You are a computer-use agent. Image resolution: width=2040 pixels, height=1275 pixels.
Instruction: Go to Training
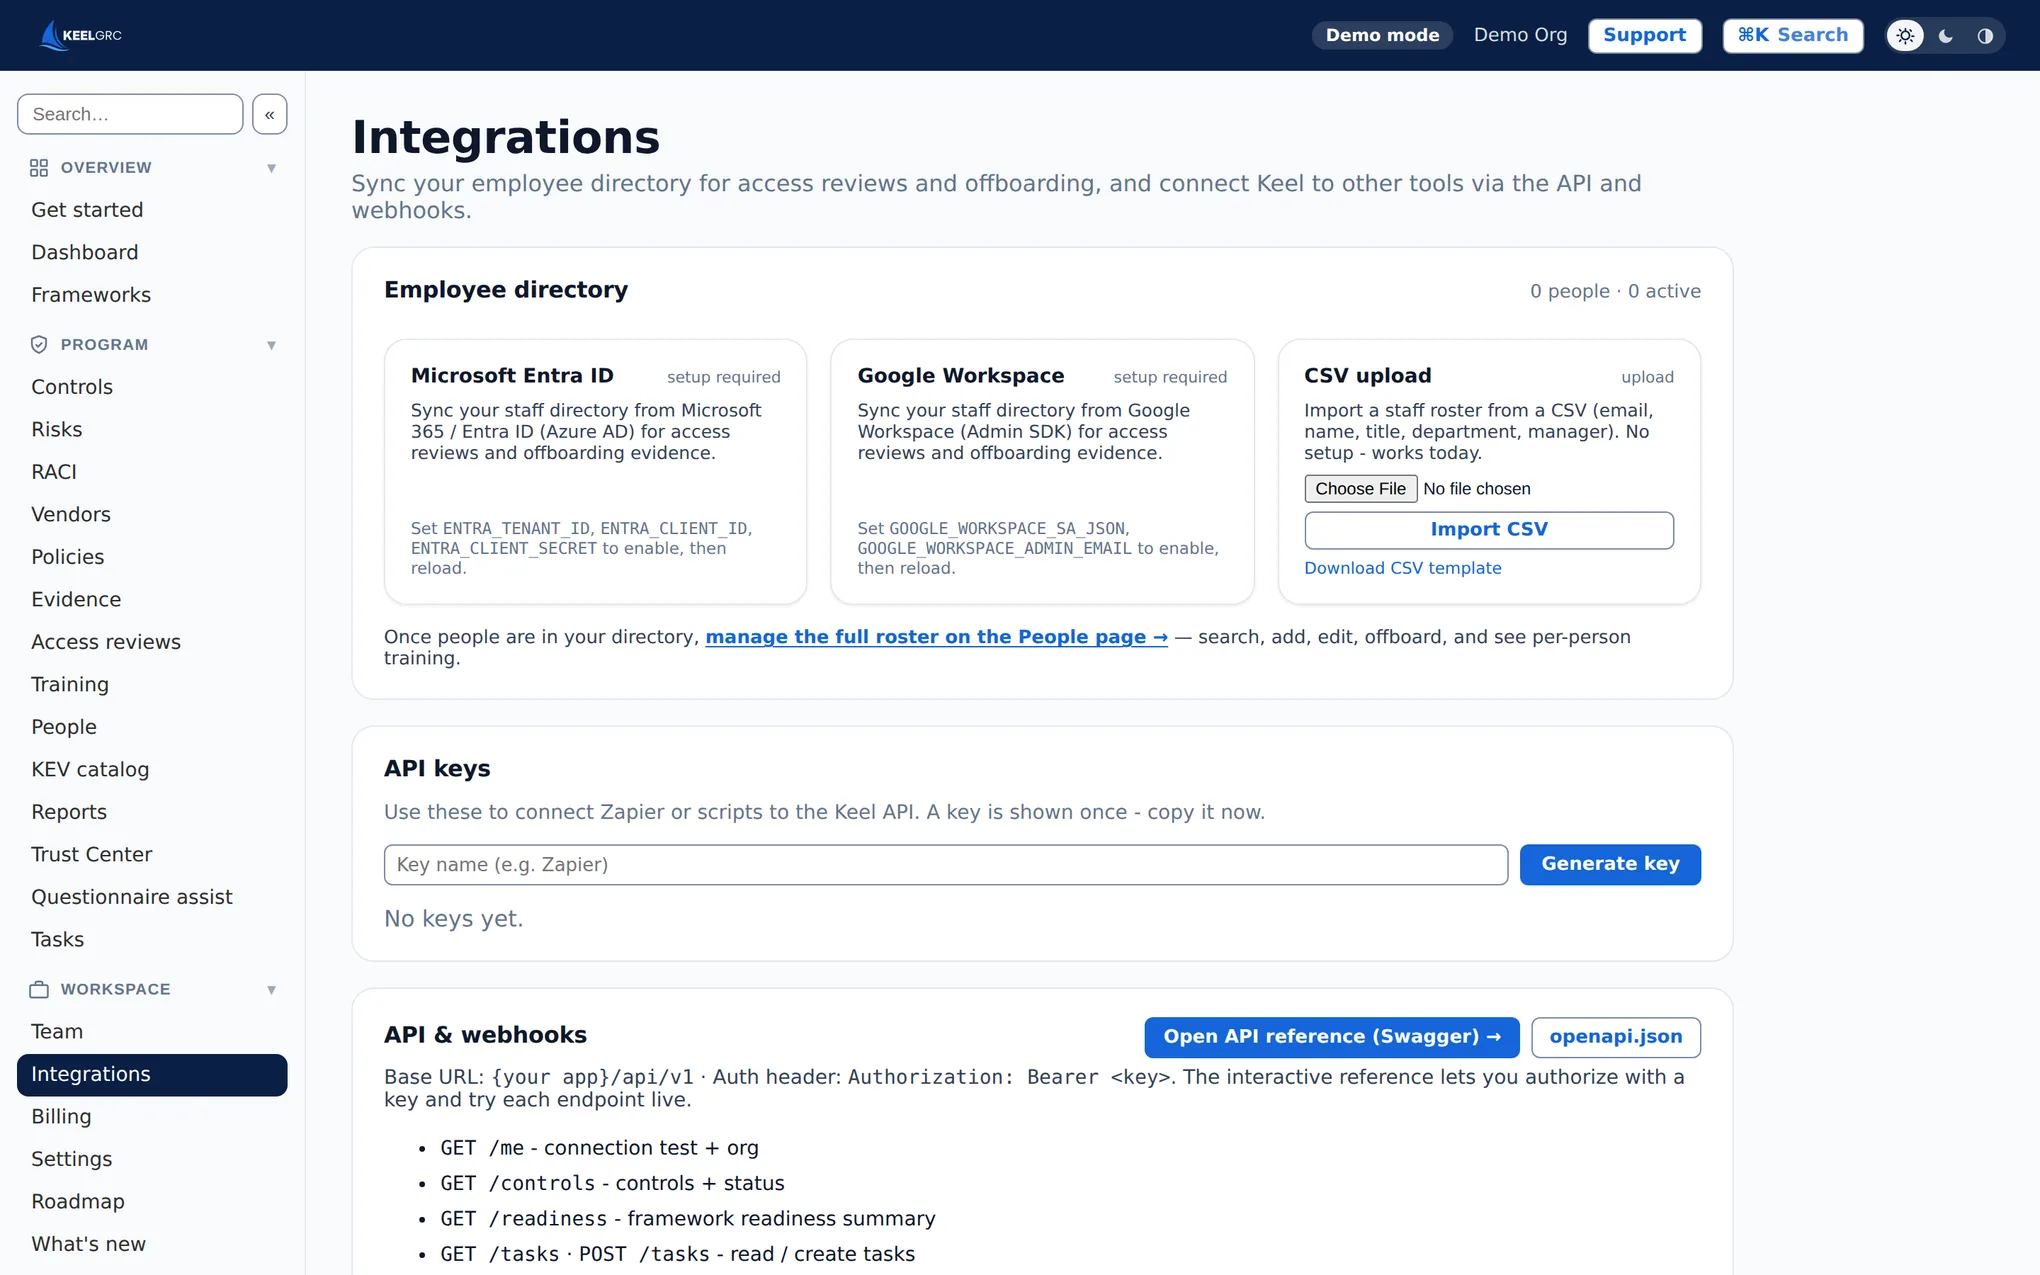[152, 685]
